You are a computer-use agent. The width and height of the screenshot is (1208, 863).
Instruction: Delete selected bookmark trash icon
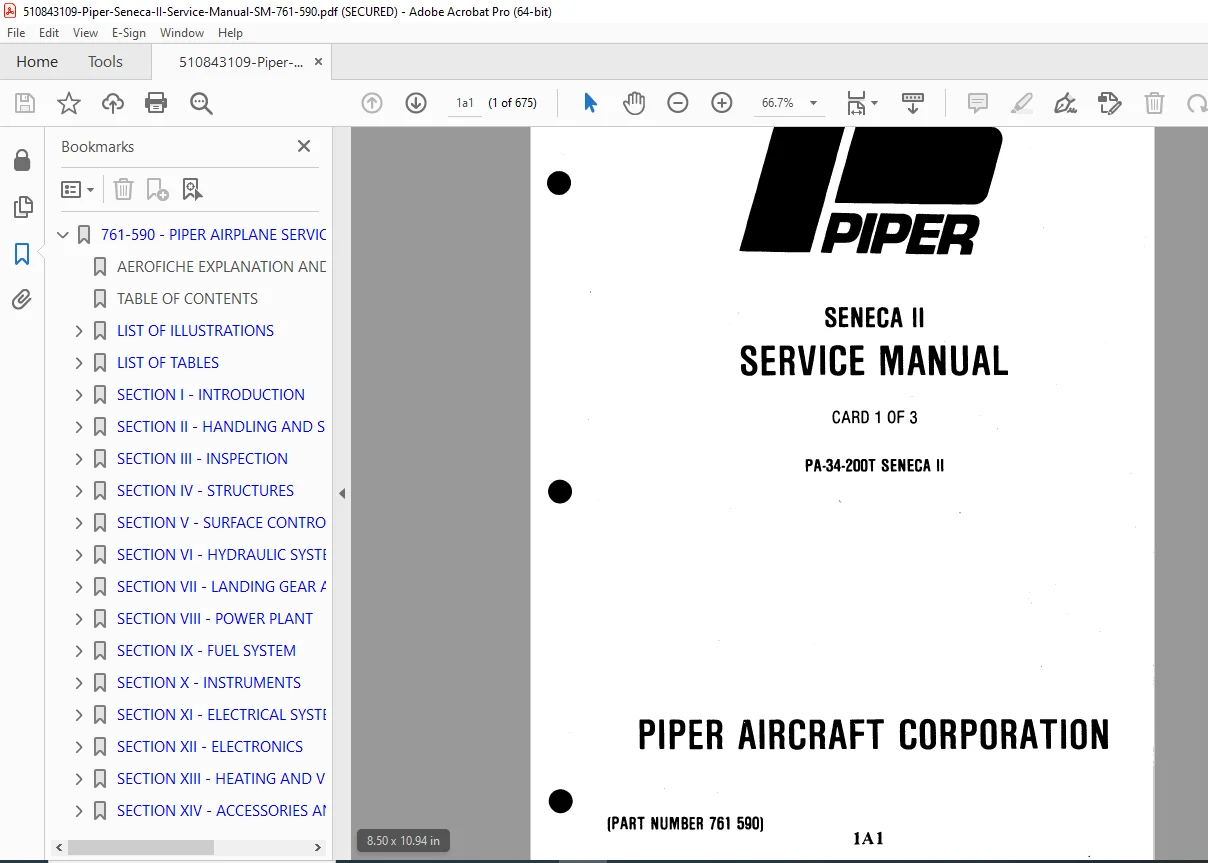click(x=123, y=189)
